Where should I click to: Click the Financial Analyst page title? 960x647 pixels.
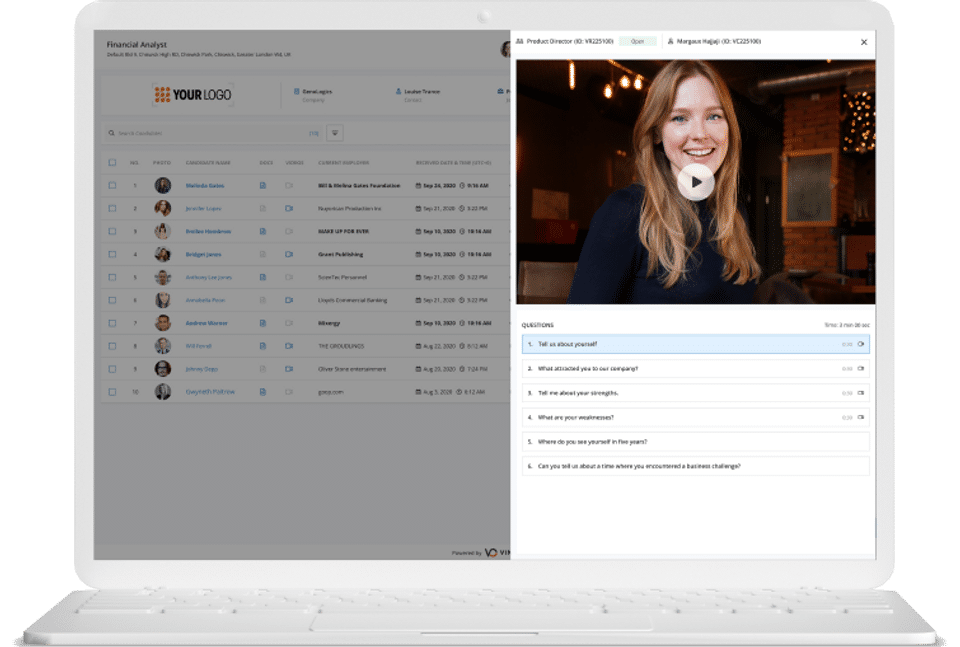pos(137,45)
